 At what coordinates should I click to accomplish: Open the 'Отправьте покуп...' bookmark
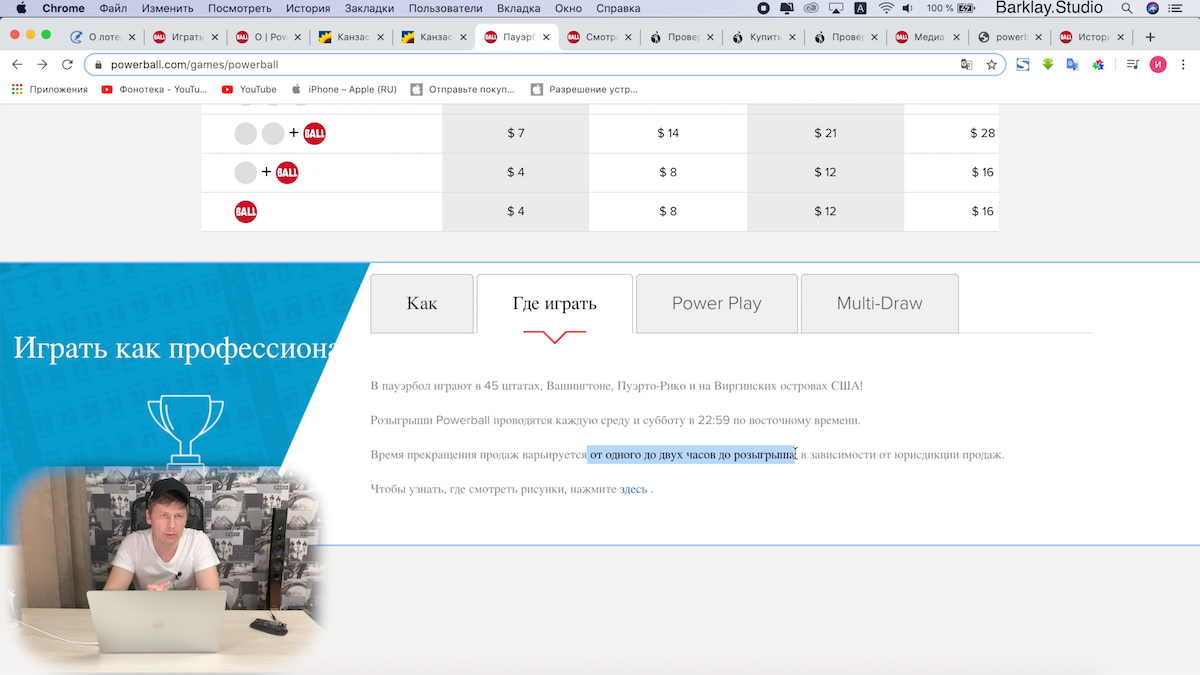coord(462,89)
